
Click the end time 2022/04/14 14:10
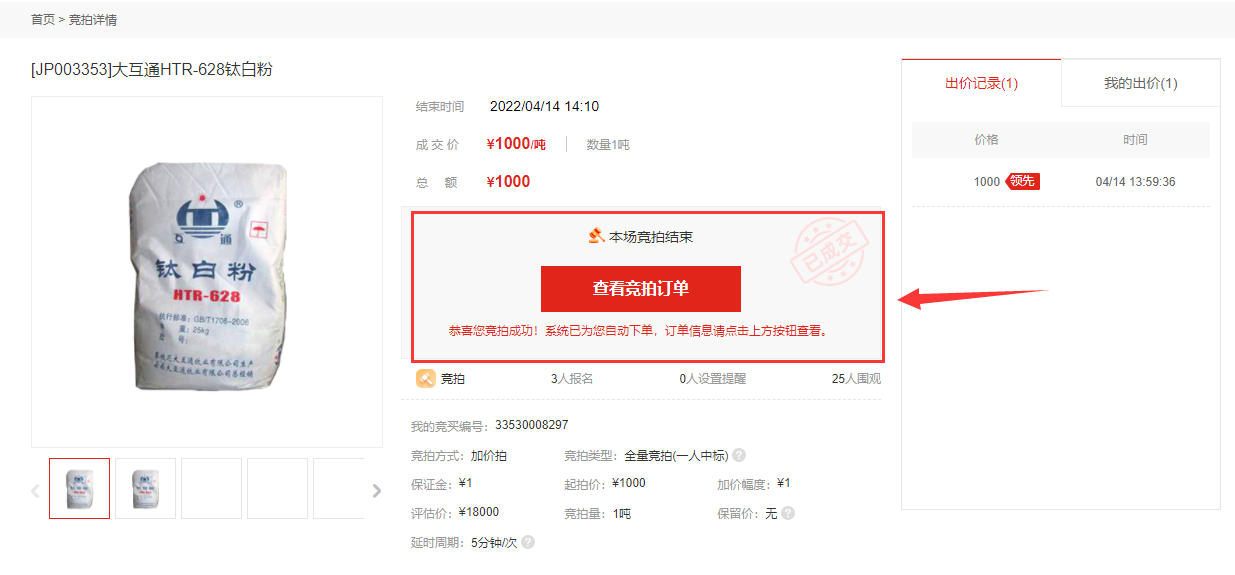pyautogui.click(x=544, y=106)
